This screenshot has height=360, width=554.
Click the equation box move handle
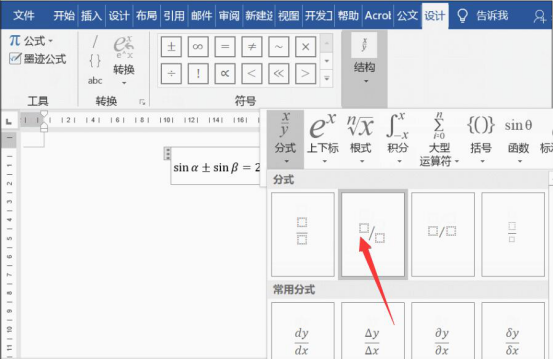tap(167, 154)
